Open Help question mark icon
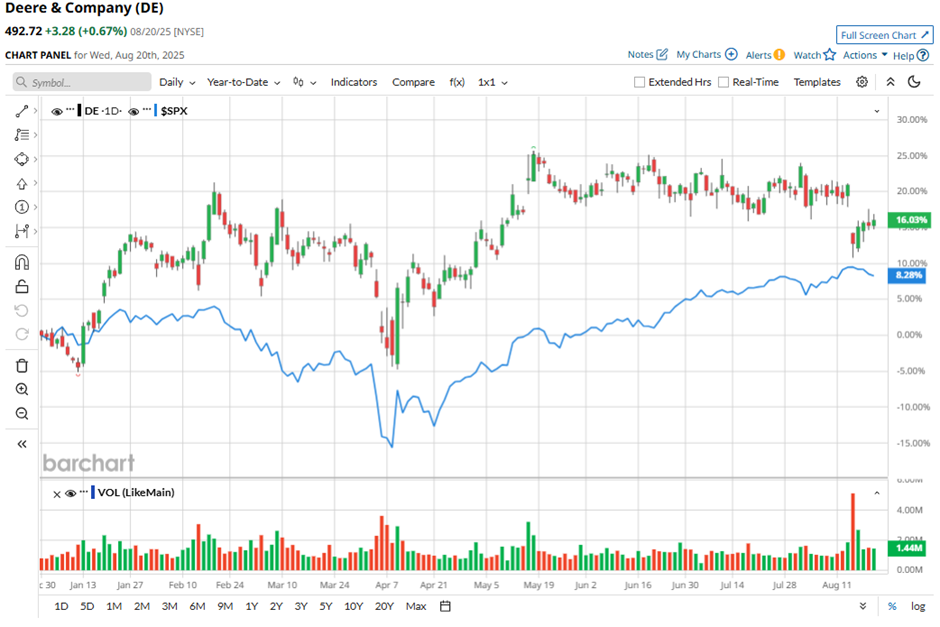Image resolution: width=940 pixels, height=627 pixels. click(923, 55)
